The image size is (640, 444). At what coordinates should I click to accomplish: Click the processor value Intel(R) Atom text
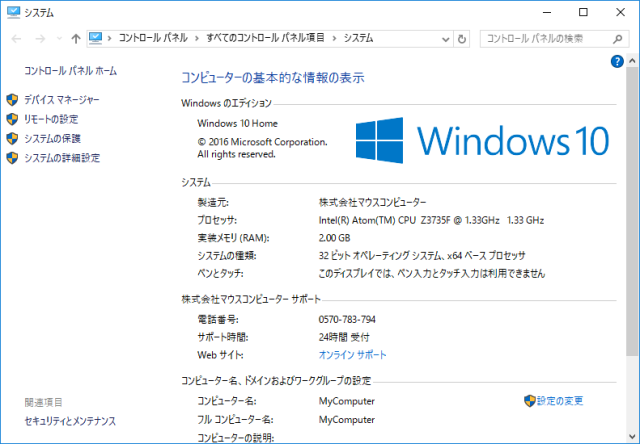[x=431, y=220]
